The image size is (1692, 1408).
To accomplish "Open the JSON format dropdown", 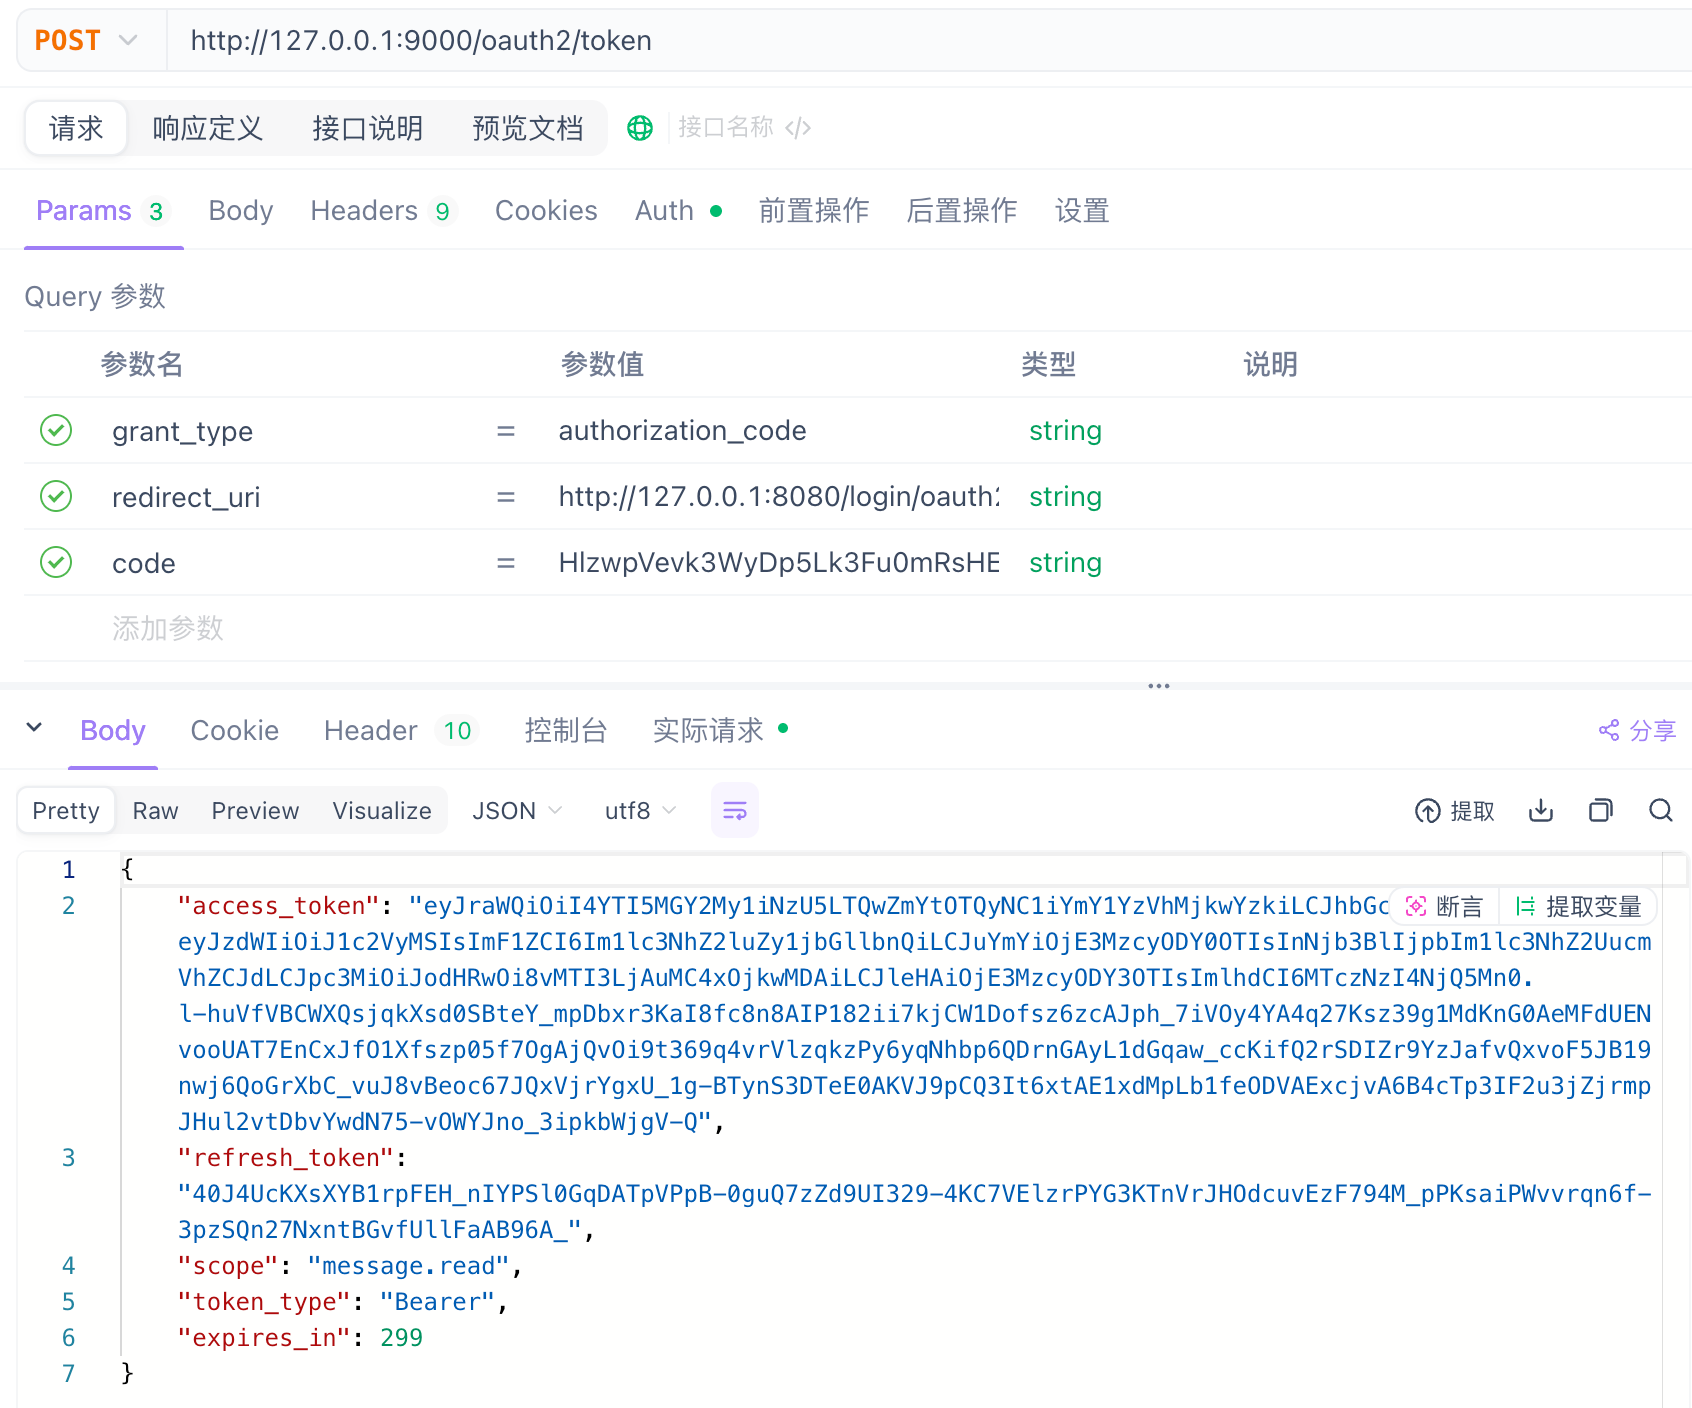I will pos(516,810).
